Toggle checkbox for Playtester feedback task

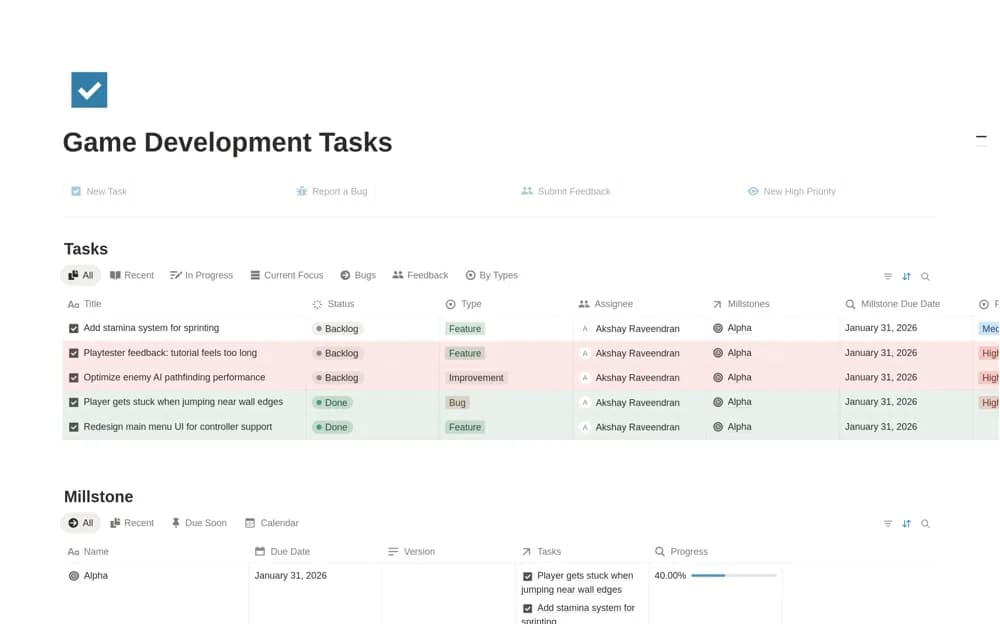(73, 353)
